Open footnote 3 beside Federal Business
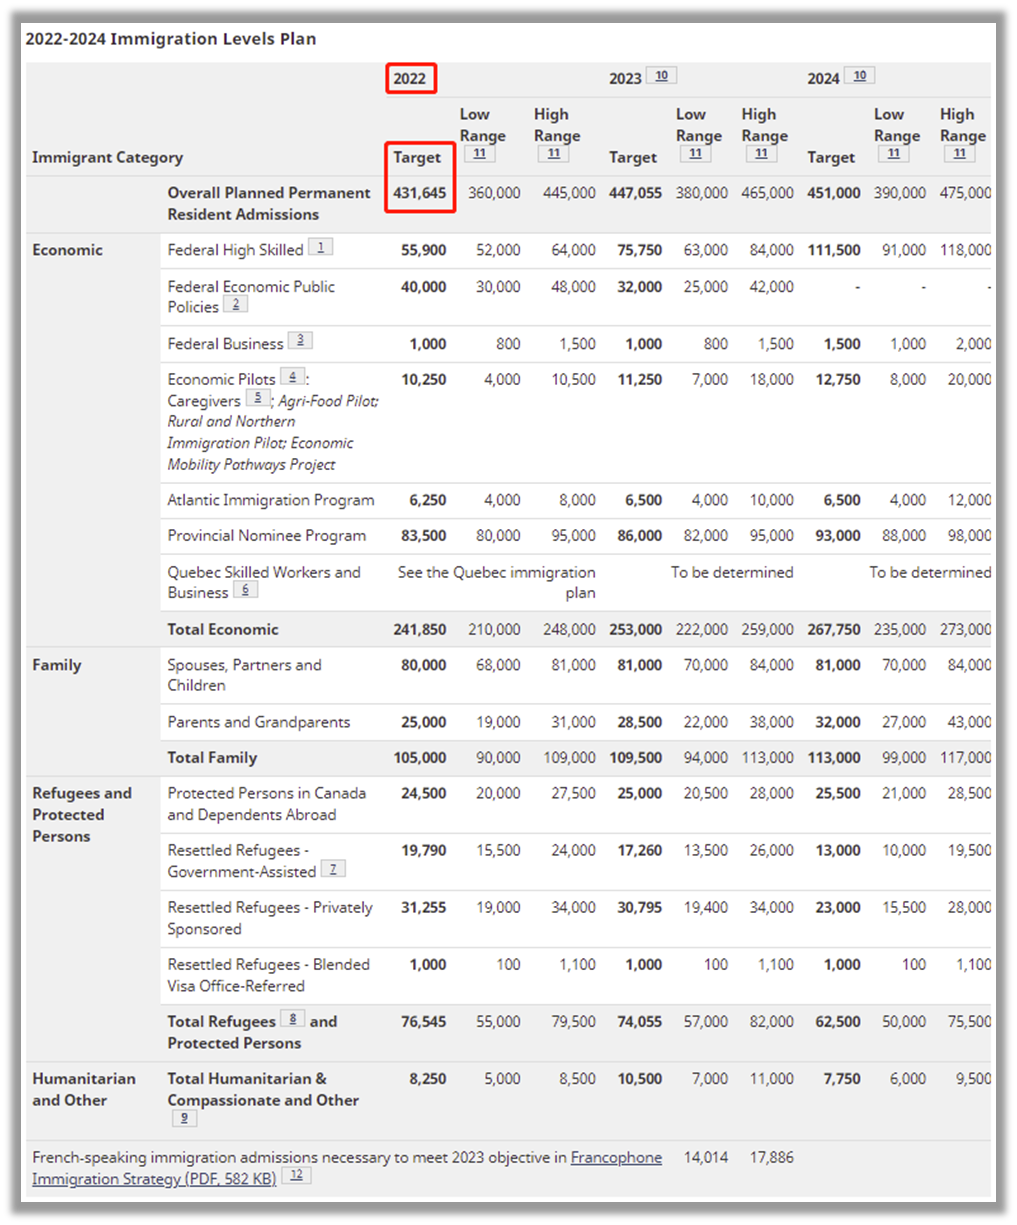 point(300,340)
